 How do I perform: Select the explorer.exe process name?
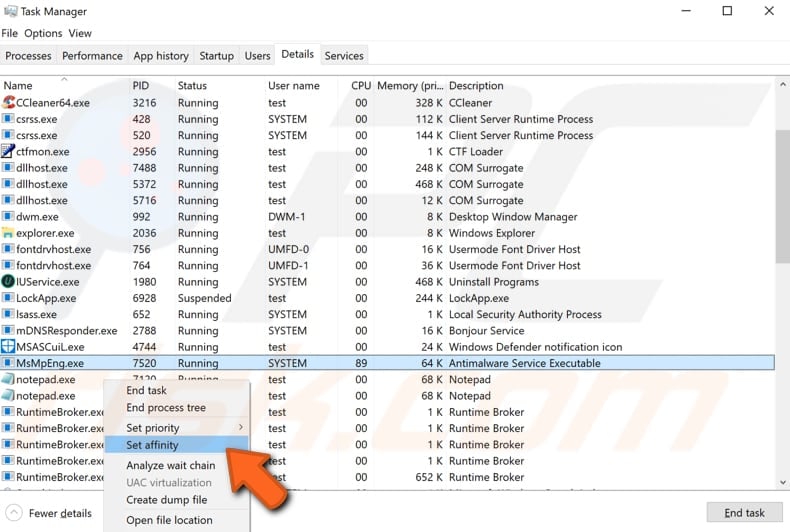click(x=45, y=233)
